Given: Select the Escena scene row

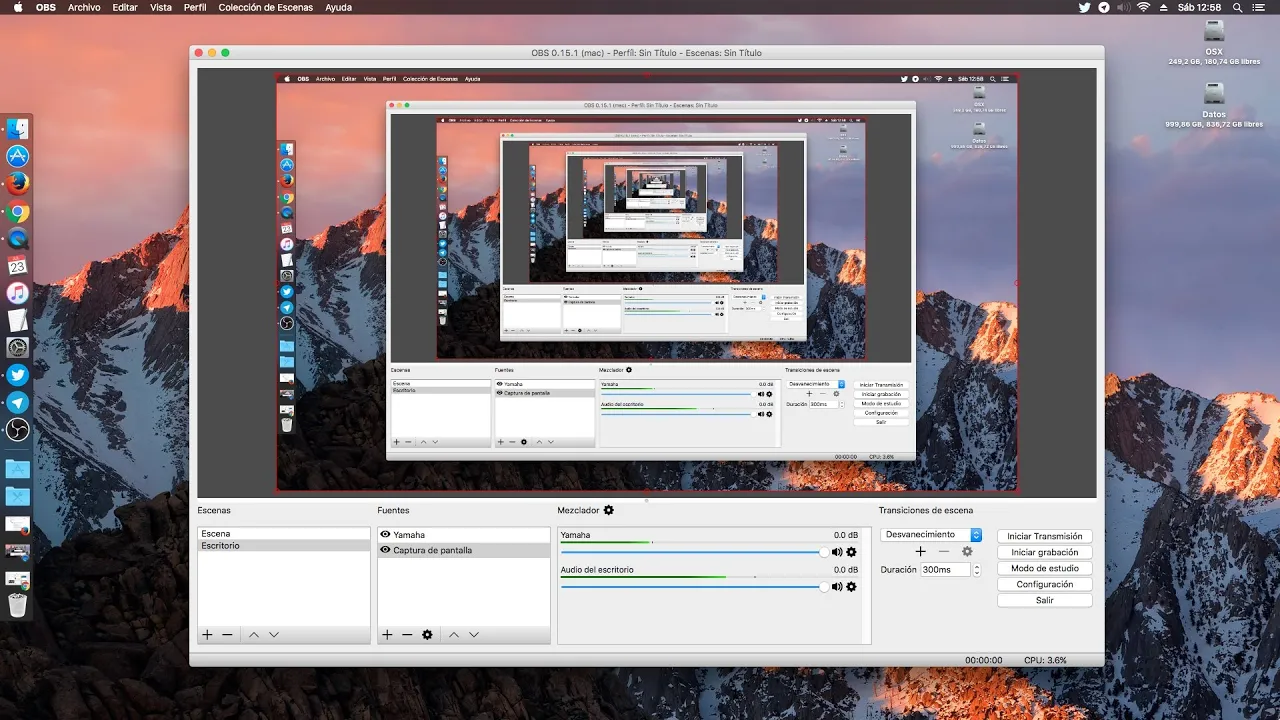Looking at the screenshot, I should [284, 534].
